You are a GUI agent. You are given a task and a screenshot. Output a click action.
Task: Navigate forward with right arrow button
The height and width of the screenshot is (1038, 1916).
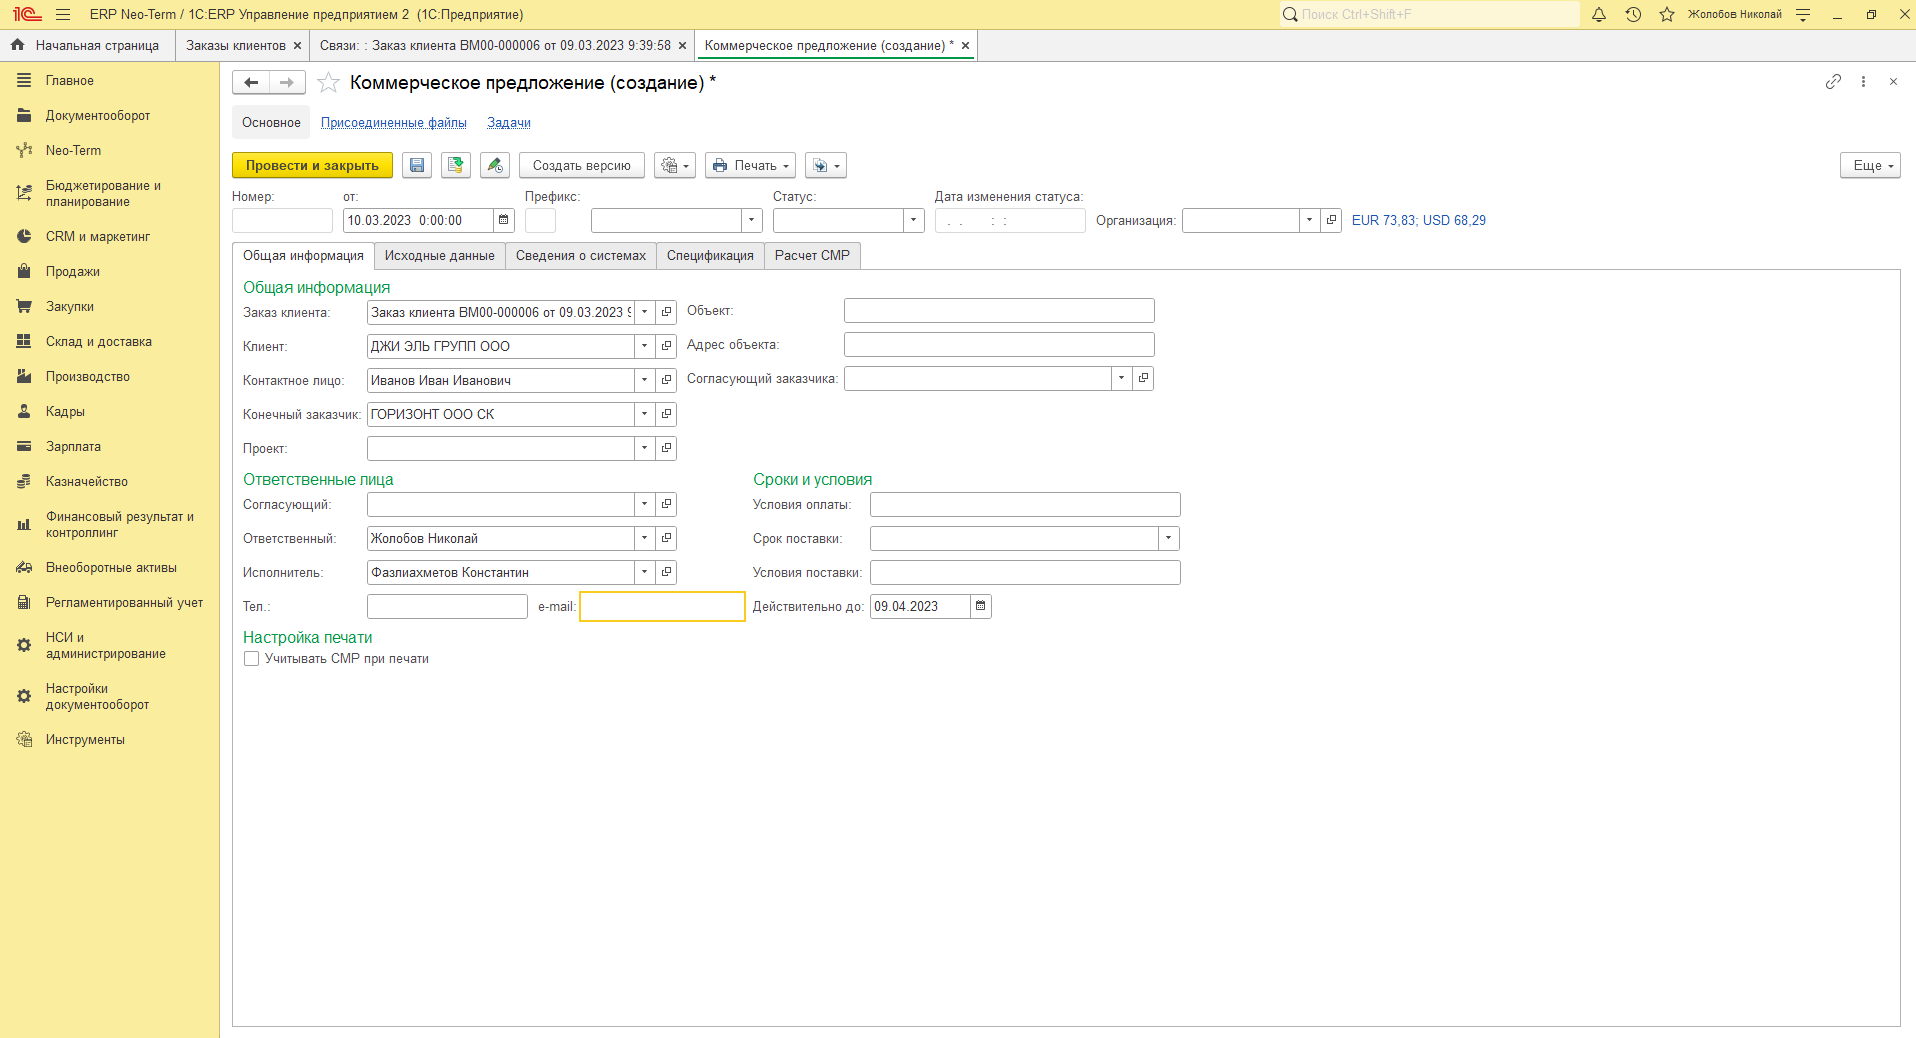click(287, 83)
